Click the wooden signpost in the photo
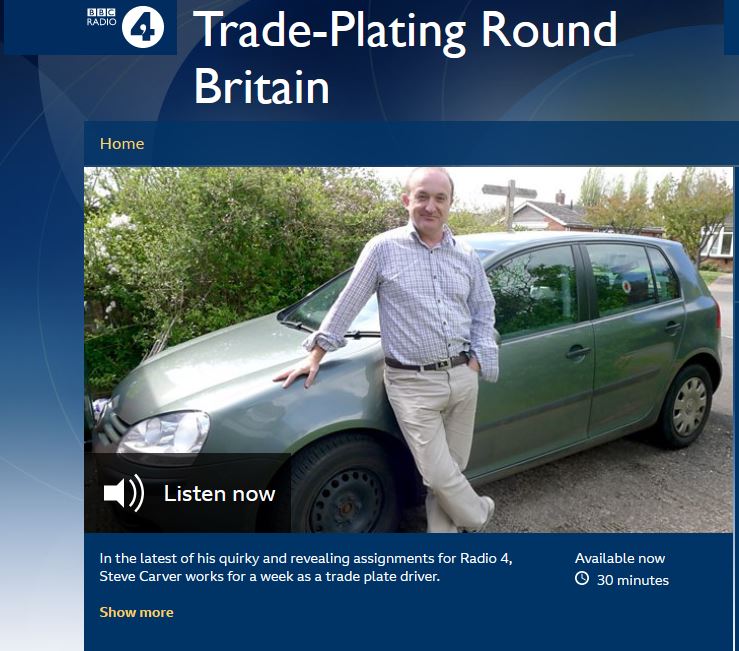Viewport: 739px width, 651px height. pyautogui.click(x=509, y=204)
